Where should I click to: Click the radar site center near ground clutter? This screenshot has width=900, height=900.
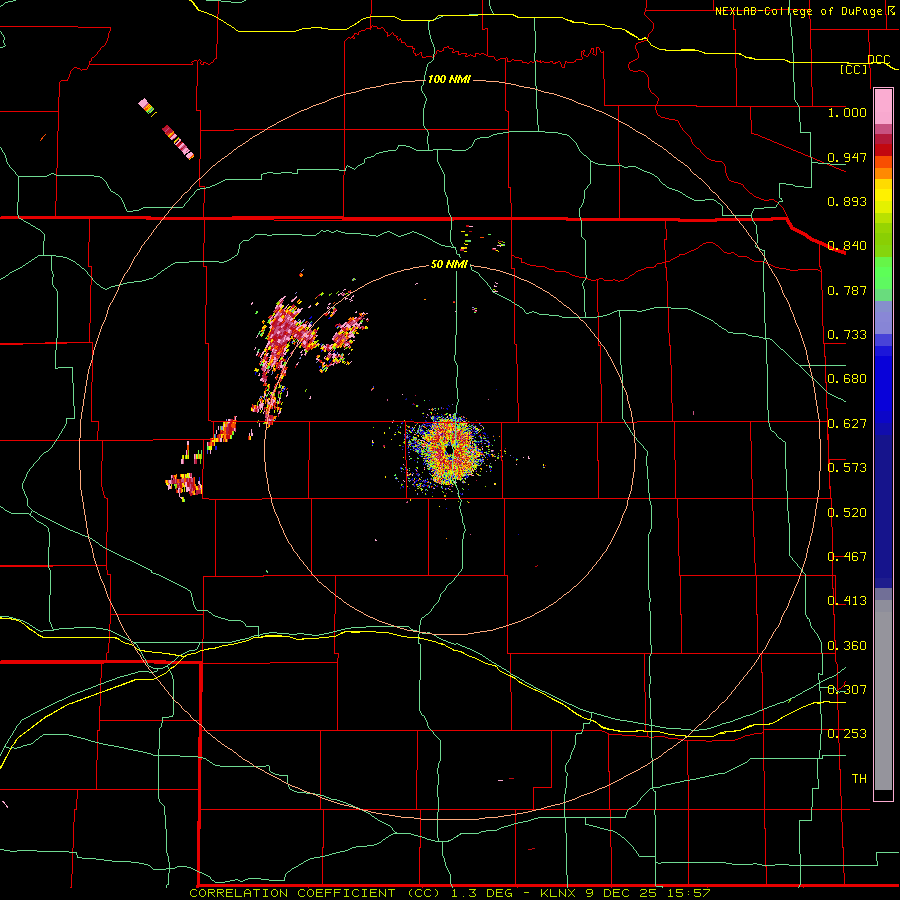(449, 451)
